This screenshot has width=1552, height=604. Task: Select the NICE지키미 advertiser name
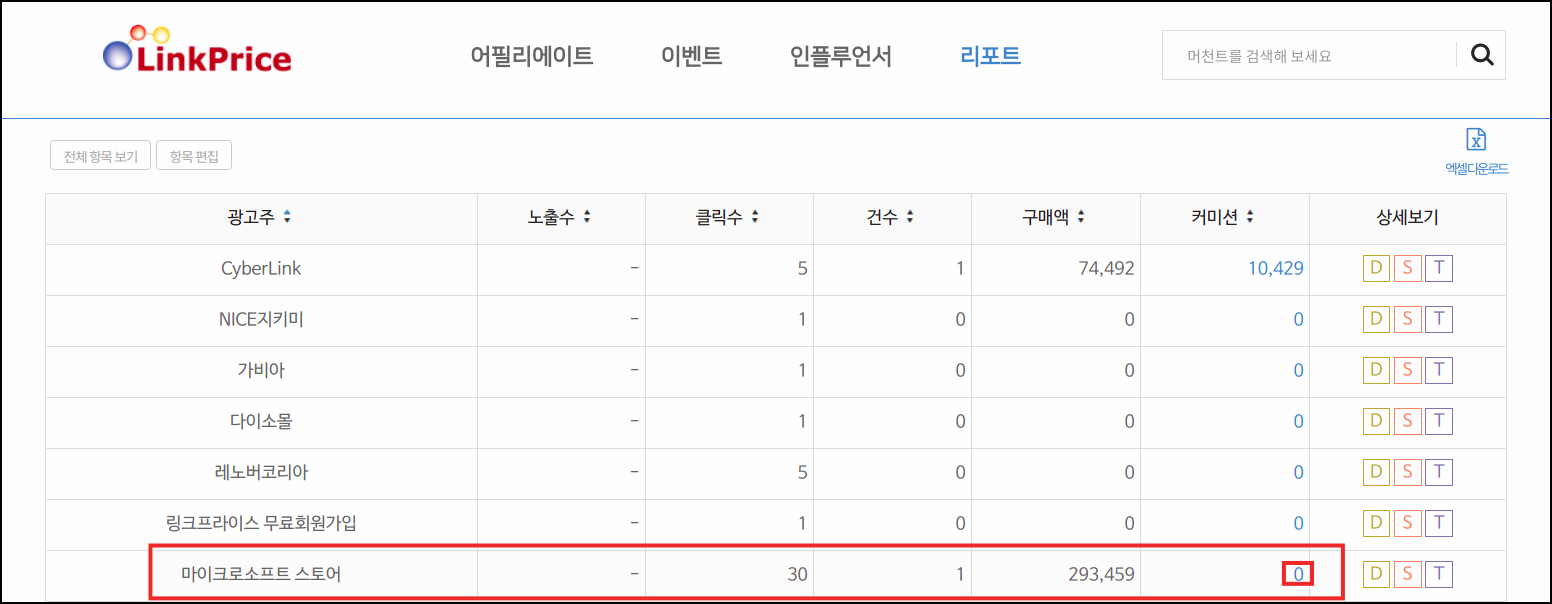(x=261, y=320)
